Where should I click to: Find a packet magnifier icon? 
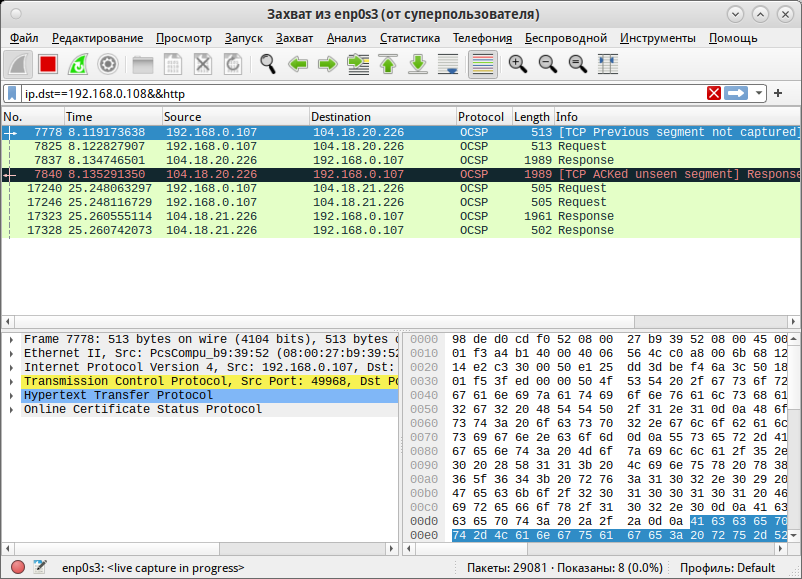pos(268,64)
